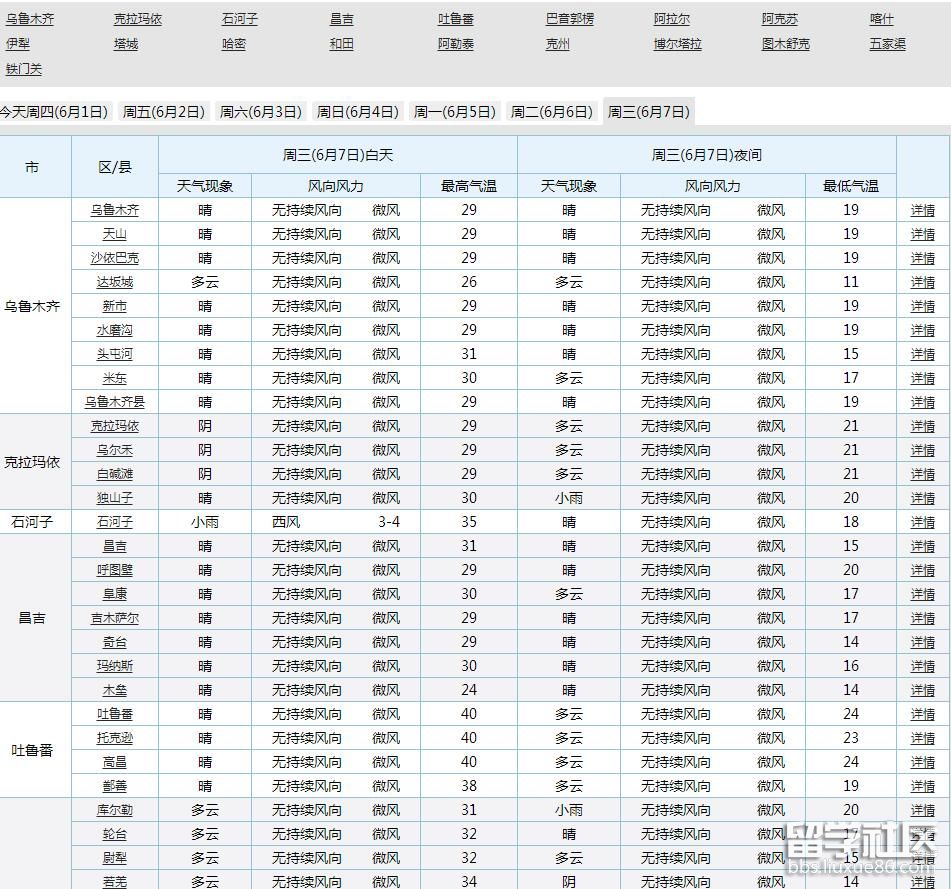This screenshot has height=889, width=951.
Task: Open the 达坂城 district link
Action: [x=113, y=281]
